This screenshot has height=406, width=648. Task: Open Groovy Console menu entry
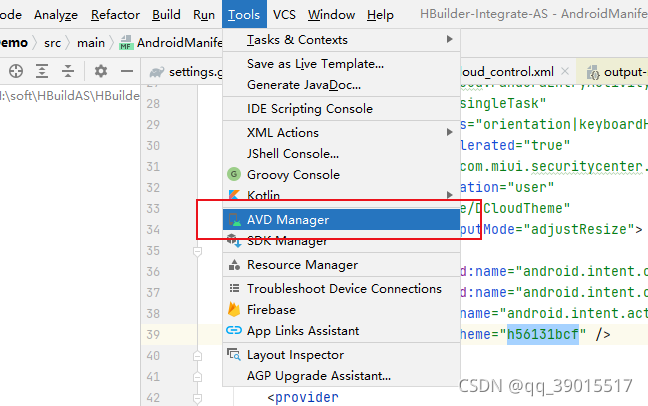tap(341, 174)
